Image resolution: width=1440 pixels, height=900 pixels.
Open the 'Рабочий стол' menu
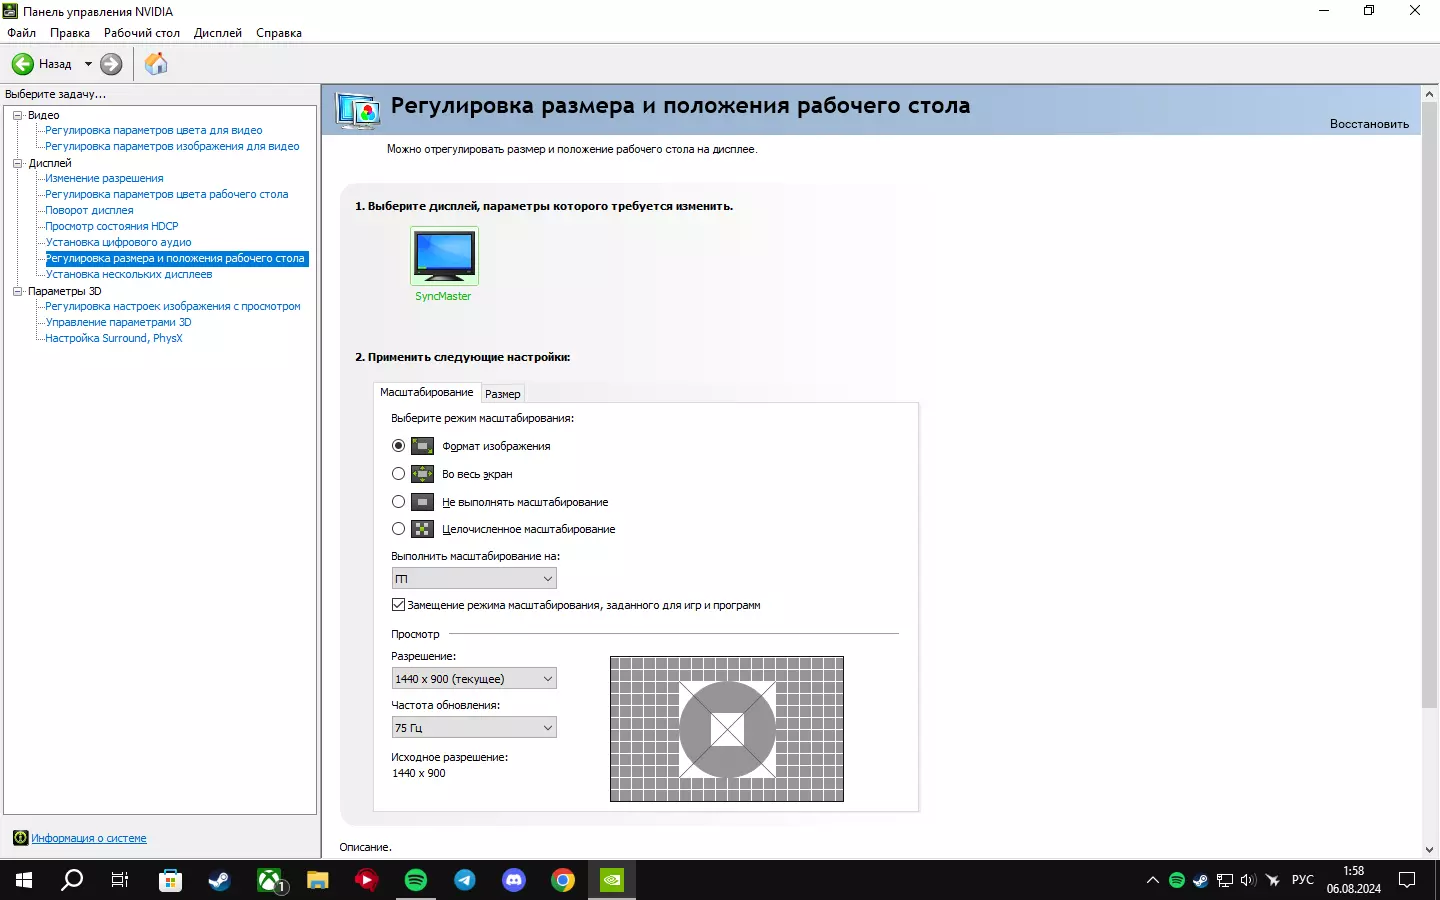click(x=142, y=33)
